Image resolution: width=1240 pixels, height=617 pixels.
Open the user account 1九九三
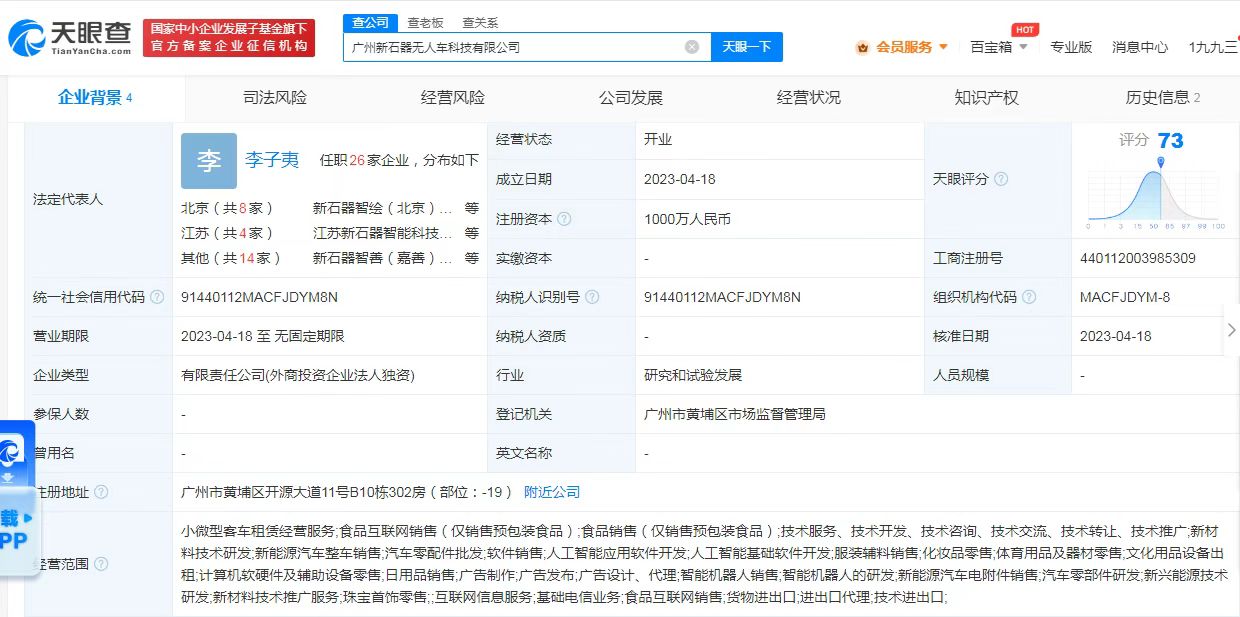pyautogui.click(x=1213, y=47)
